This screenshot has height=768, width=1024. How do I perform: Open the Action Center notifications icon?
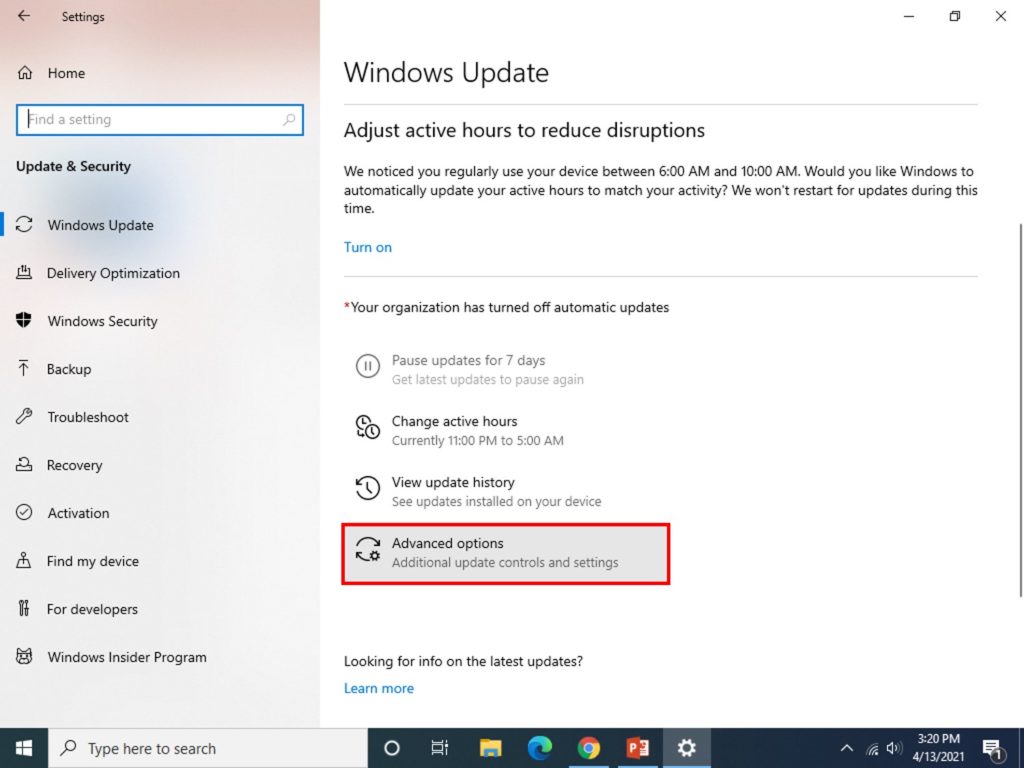point(993,750)
